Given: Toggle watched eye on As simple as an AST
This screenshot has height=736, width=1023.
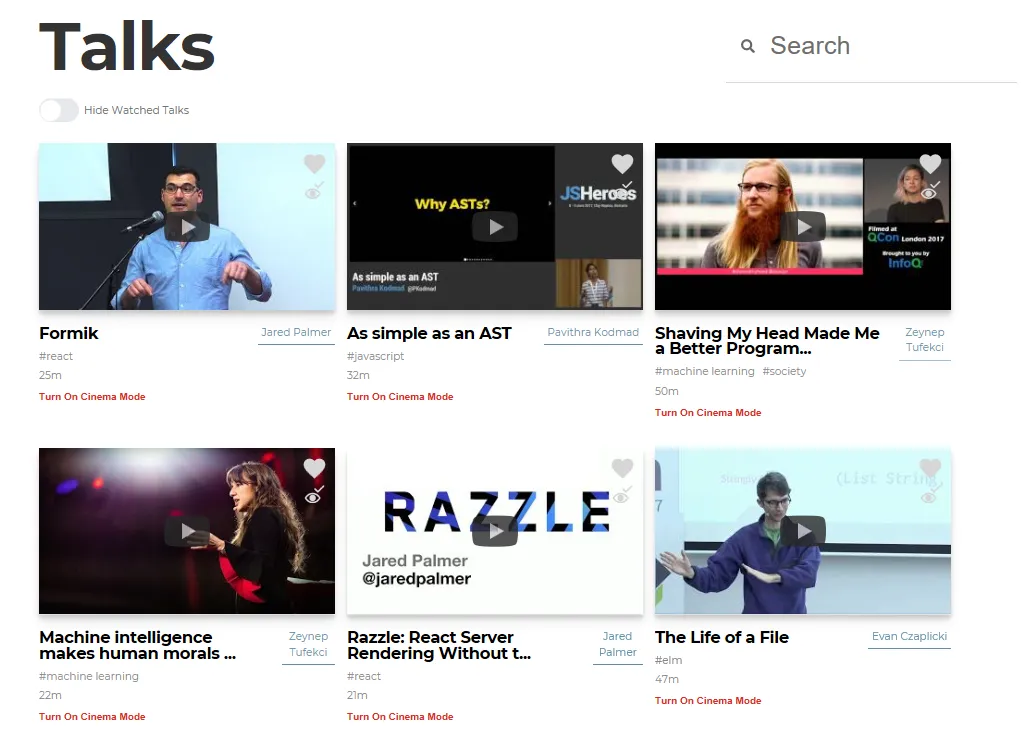Looking at the screenshot, I should coord(623,192).
